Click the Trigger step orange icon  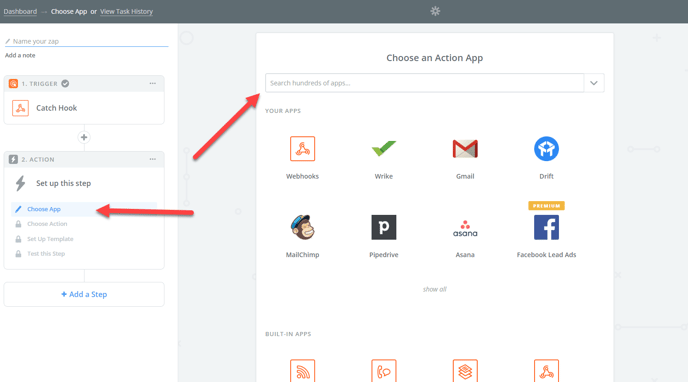pyautogui.click(x=13, y=83)
